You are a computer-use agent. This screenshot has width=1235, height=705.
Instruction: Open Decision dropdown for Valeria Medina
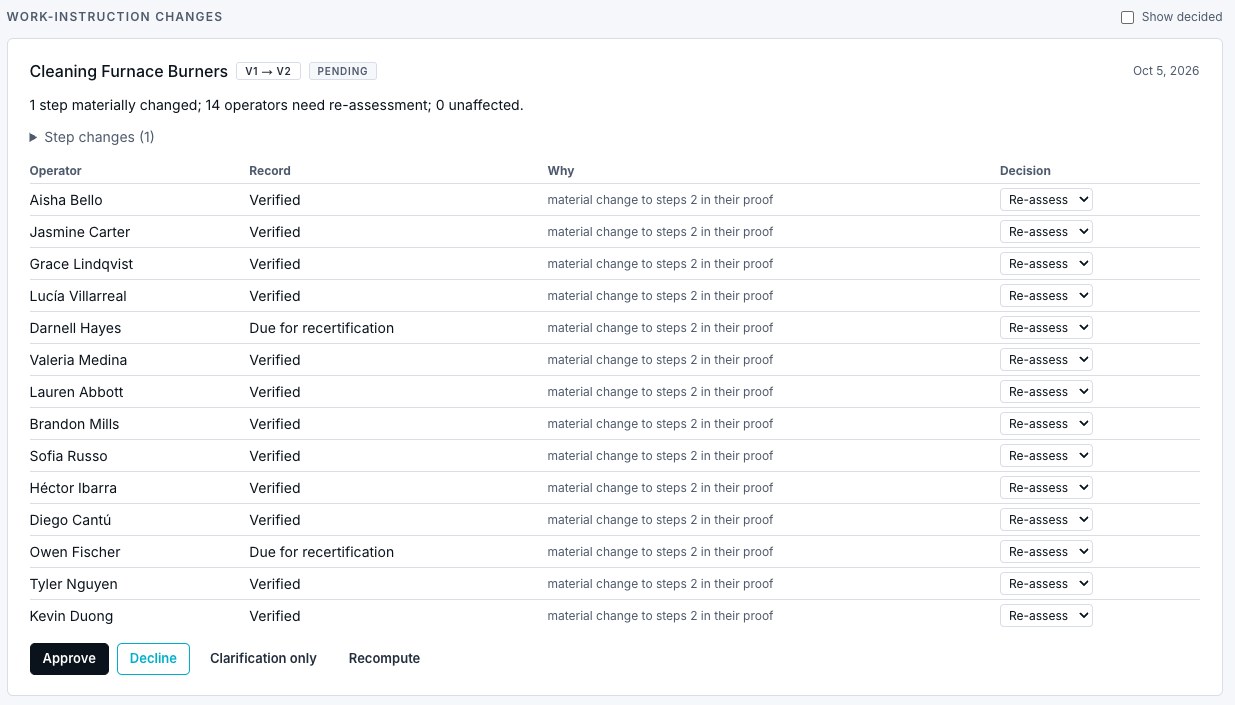pyautogui.click(x=1046, y=360)
